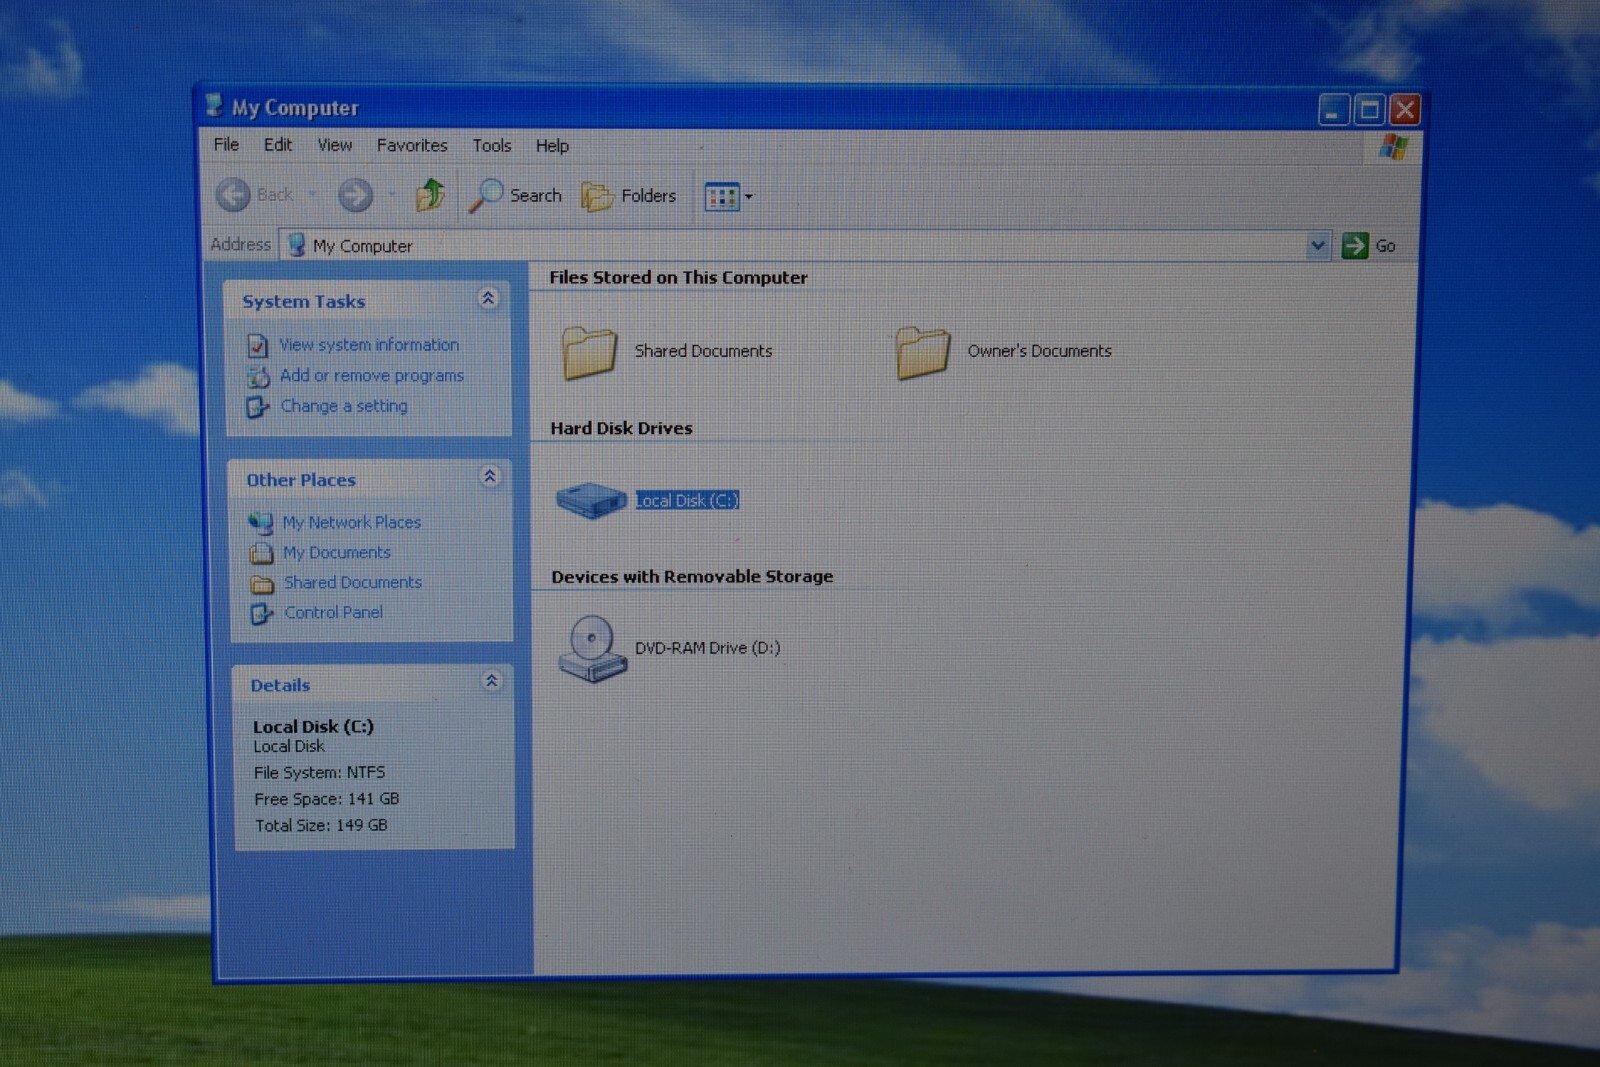Click Change a setting link
The width and height of the screenshot is (1600, 1067).
tap(344, 406)
